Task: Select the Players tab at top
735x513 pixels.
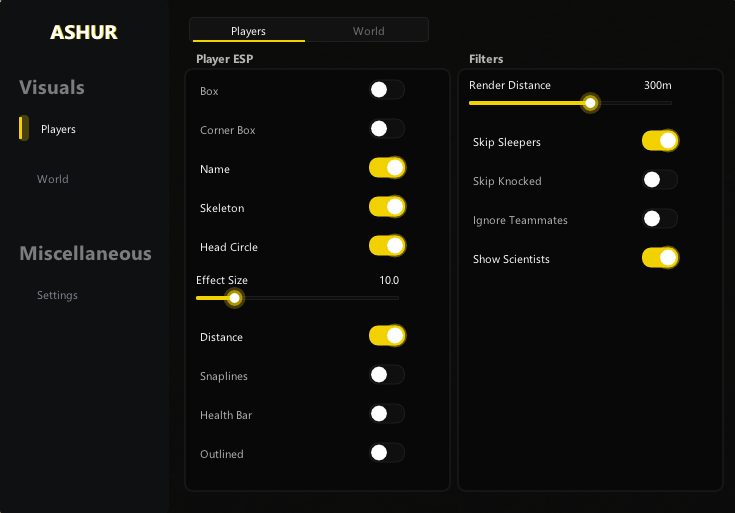Action: (x=248, y=31)
